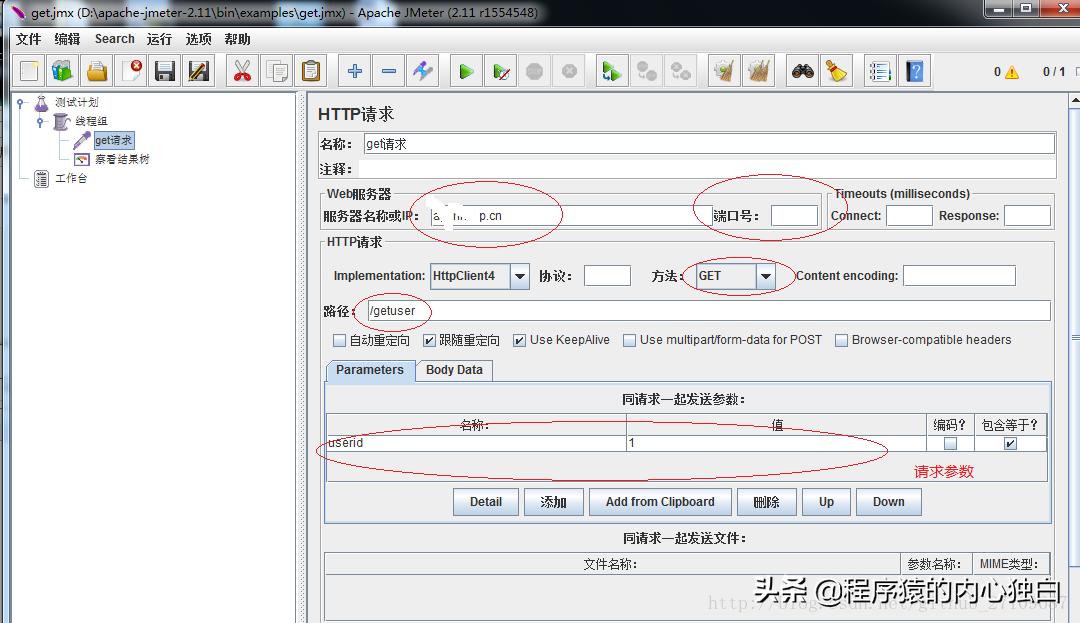
Task: Clear all results listeners
Action: point(757,70)
